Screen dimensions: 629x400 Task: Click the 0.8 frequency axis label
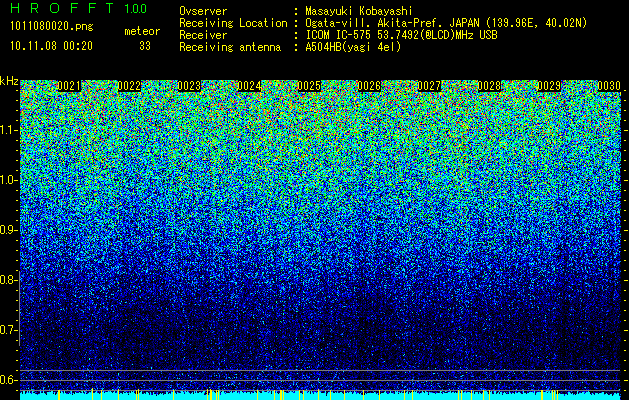[x=7, y=280]
